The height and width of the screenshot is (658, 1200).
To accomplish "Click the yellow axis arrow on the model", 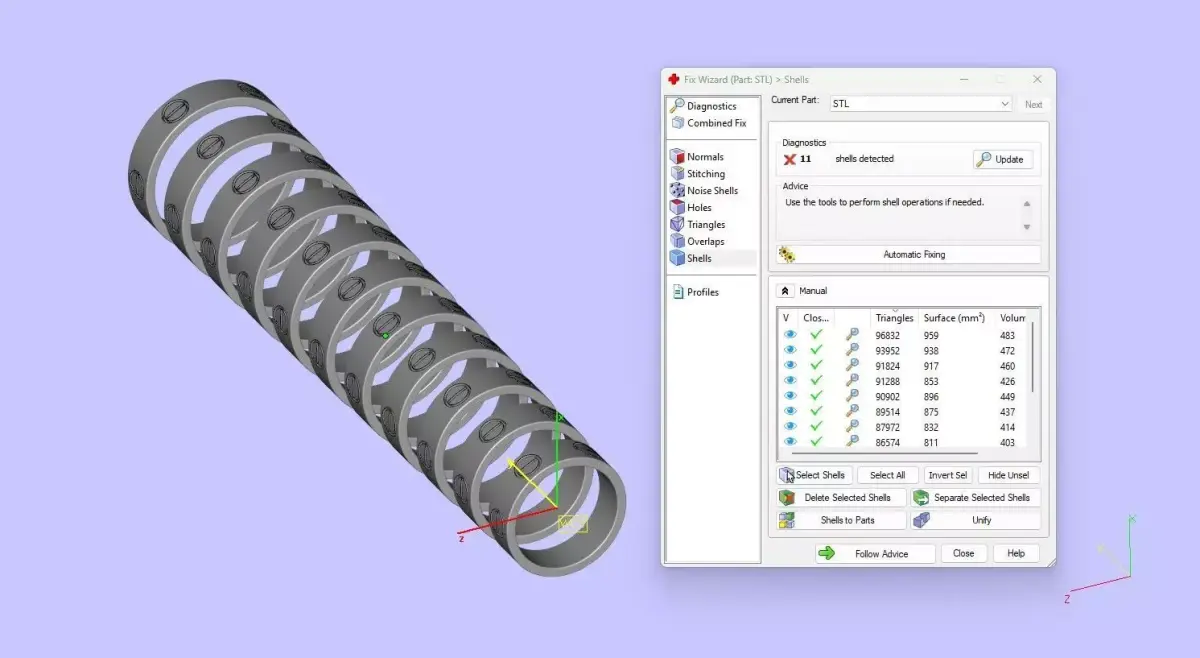I will (531, 481).
